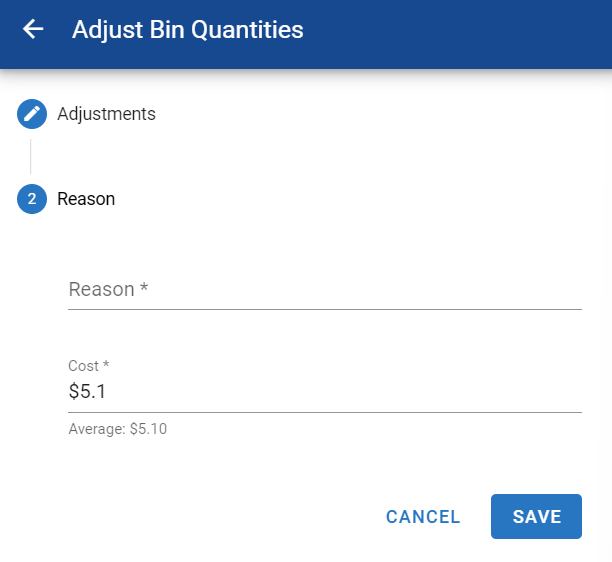The height and width of the screenshot is (562, 612).
Task: Click the vertical connector line between steps
Action: [x=31, y=156]
